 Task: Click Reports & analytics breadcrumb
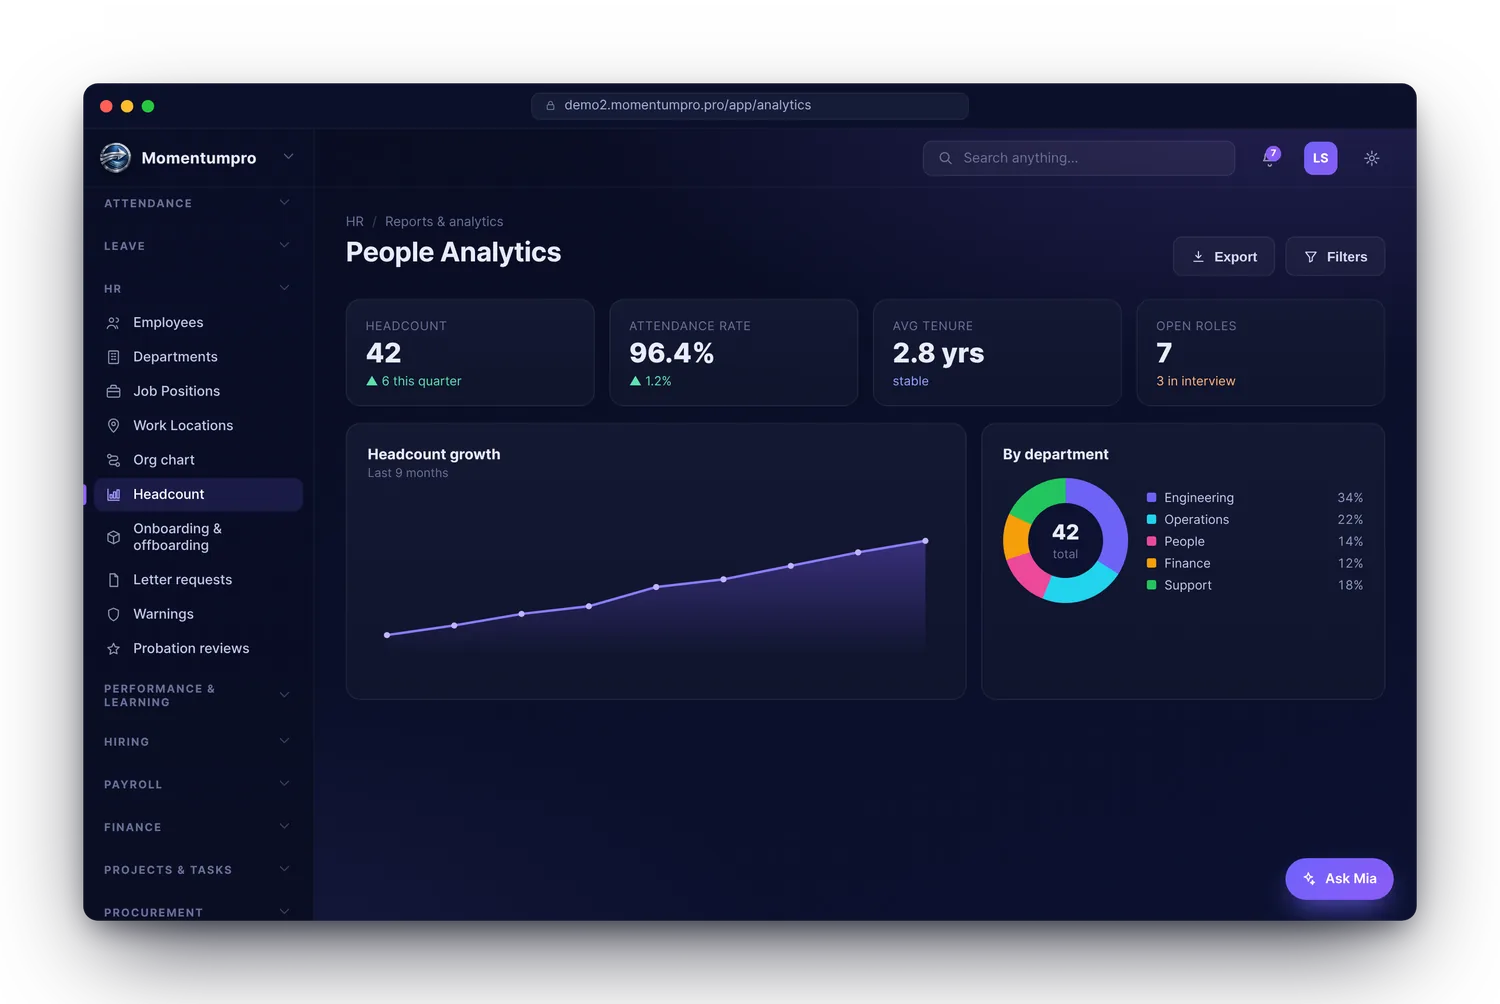point(444,222)
